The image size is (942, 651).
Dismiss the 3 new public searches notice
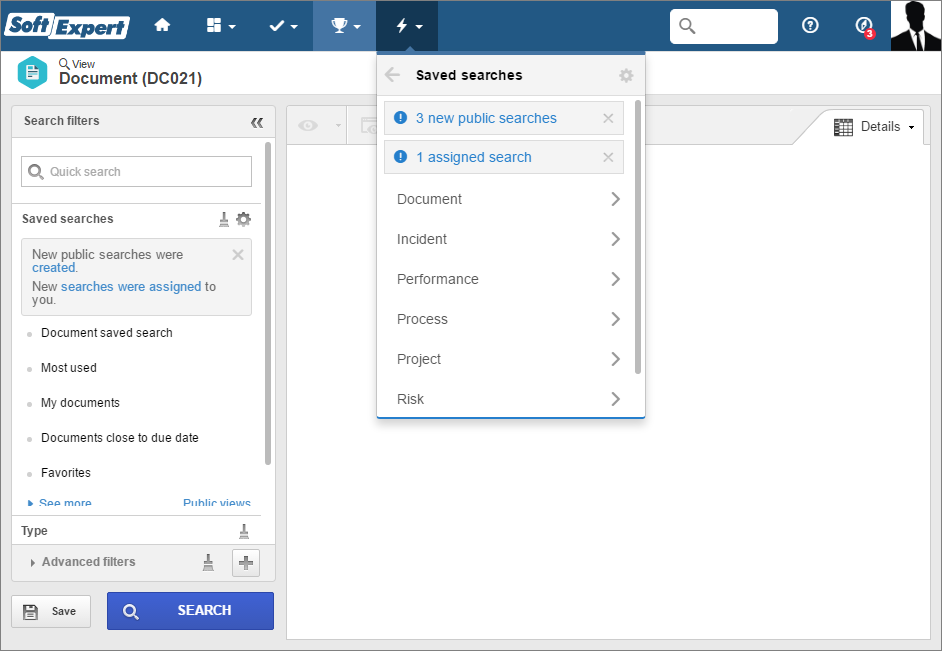[608, 118]
